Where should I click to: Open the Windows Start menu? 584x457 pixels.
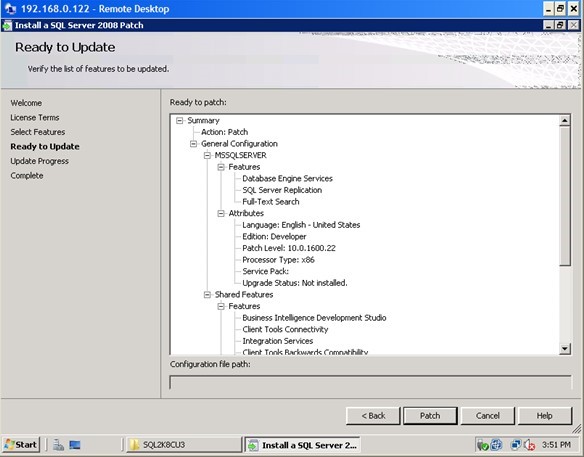point(21,445)
